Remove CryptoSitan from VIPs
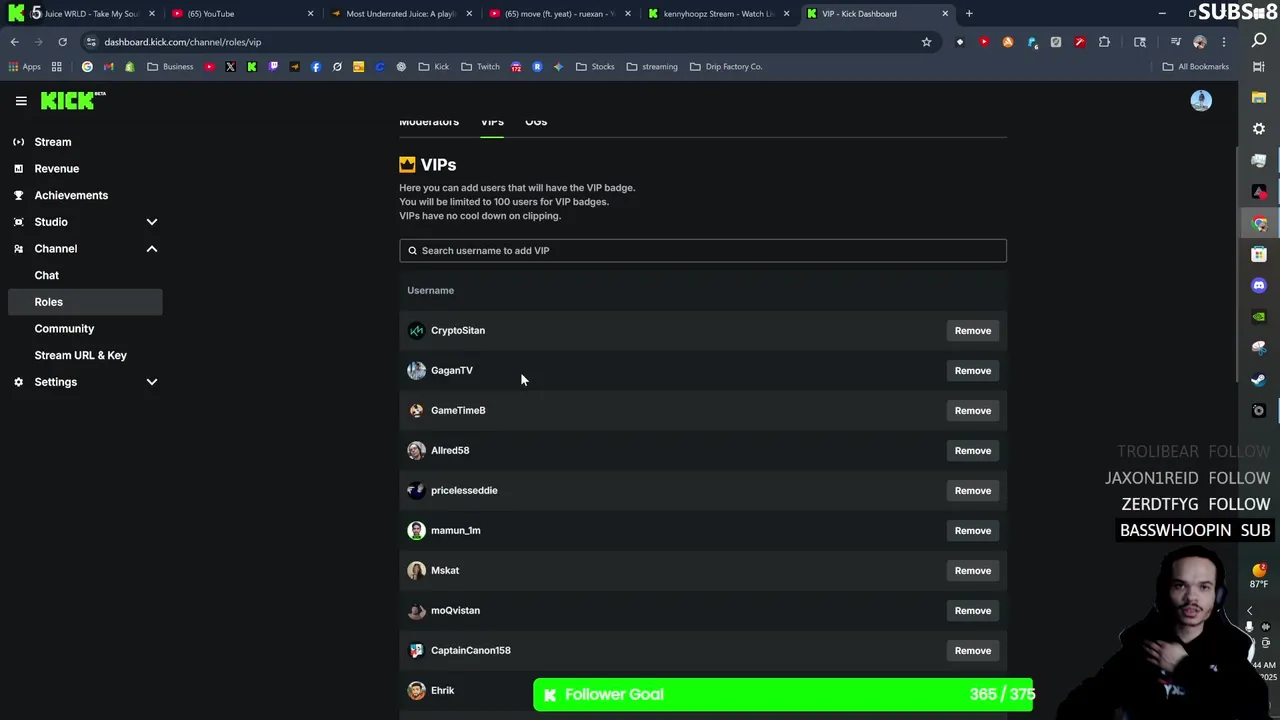 972,331
